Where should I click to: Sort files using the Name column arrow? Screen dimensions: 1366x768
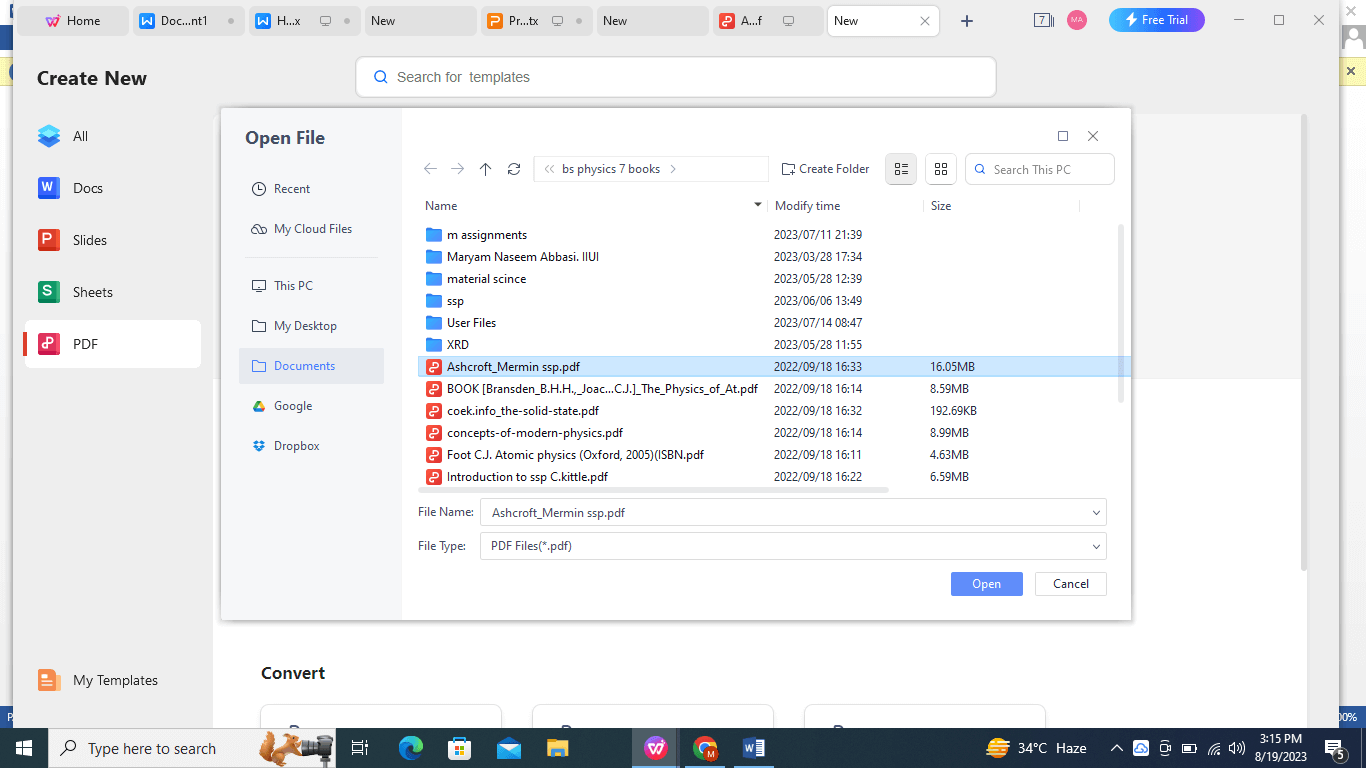(x=757, y=205)
